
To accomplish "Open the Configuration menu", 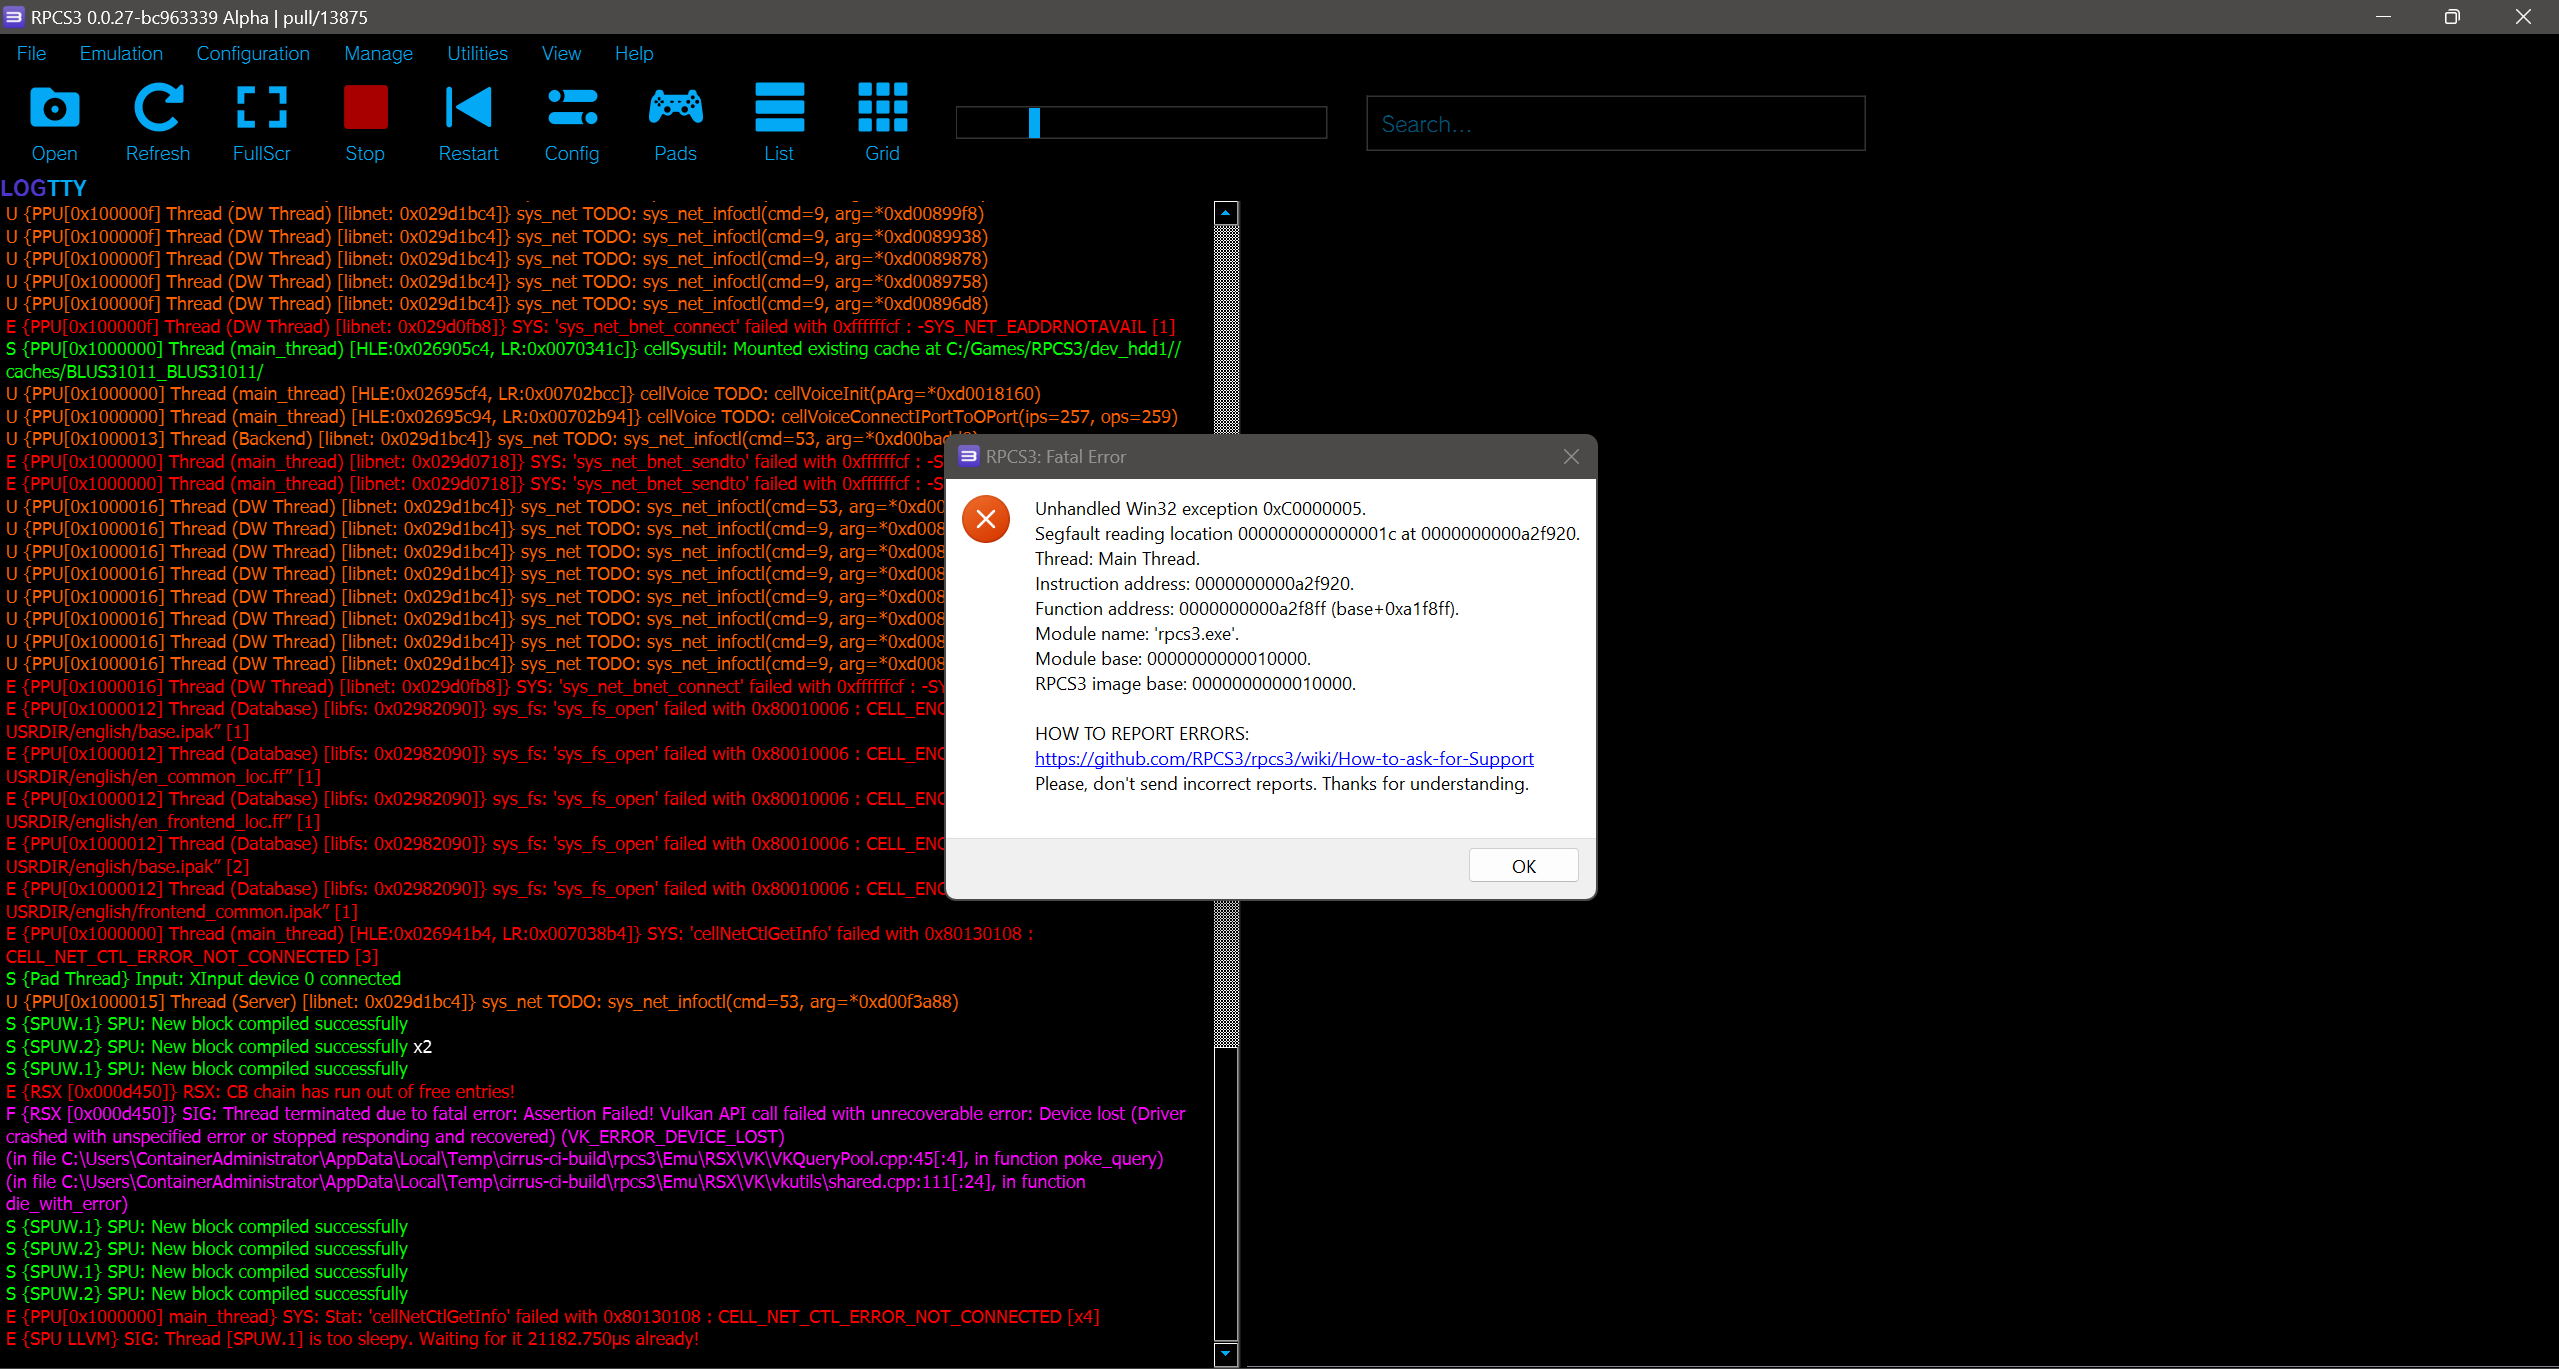I will point(252,53).
